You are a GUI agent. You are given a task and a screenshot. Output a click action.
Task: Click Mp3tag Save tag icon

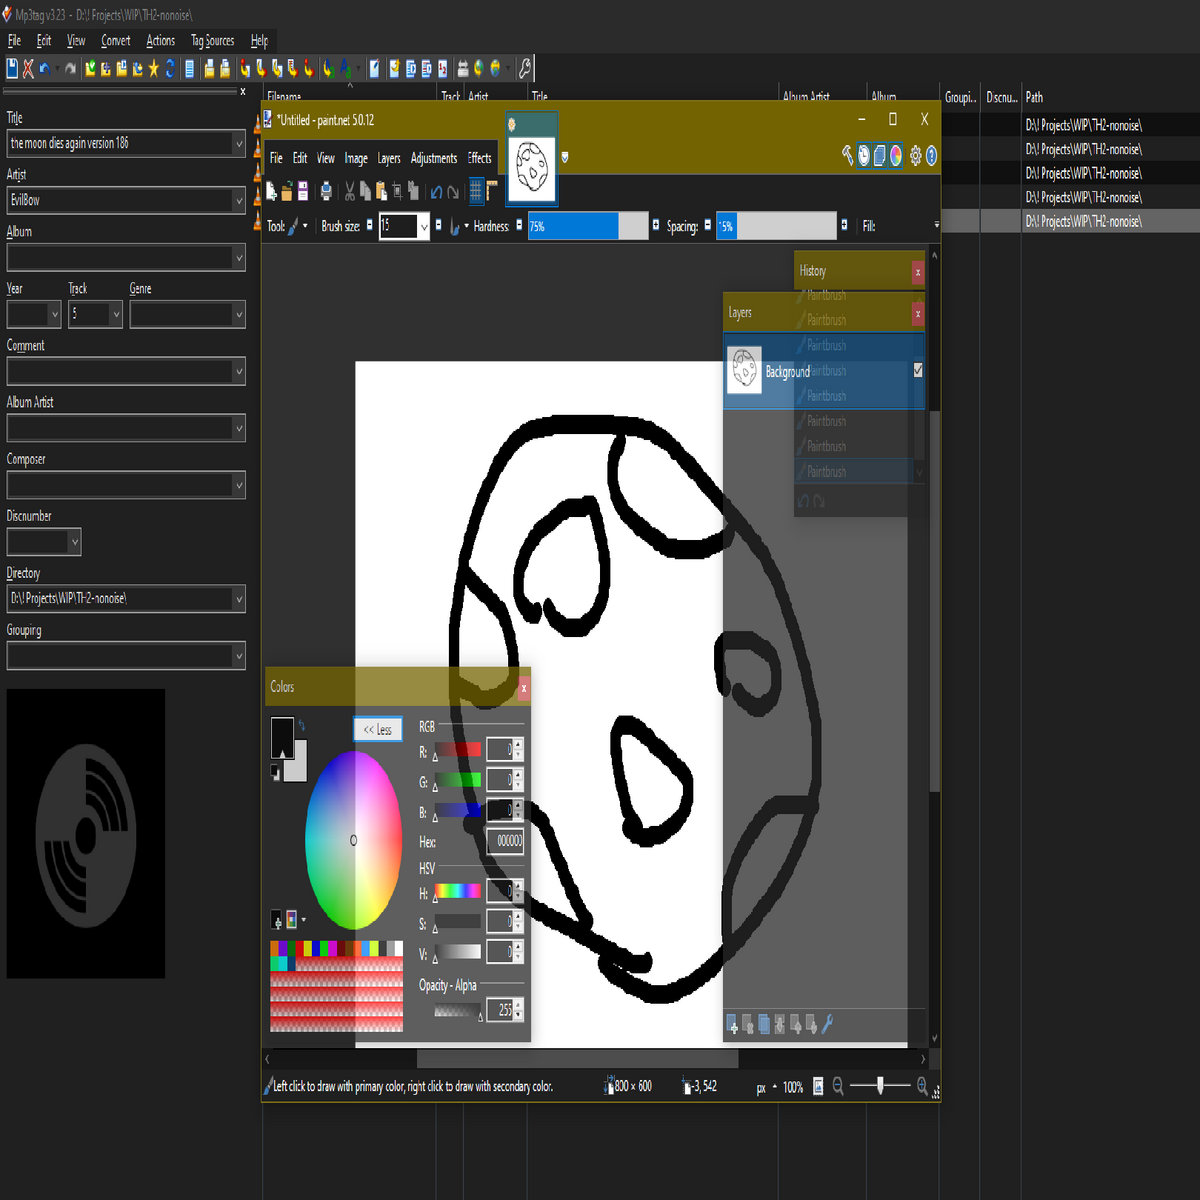click(x=12, y=68)
